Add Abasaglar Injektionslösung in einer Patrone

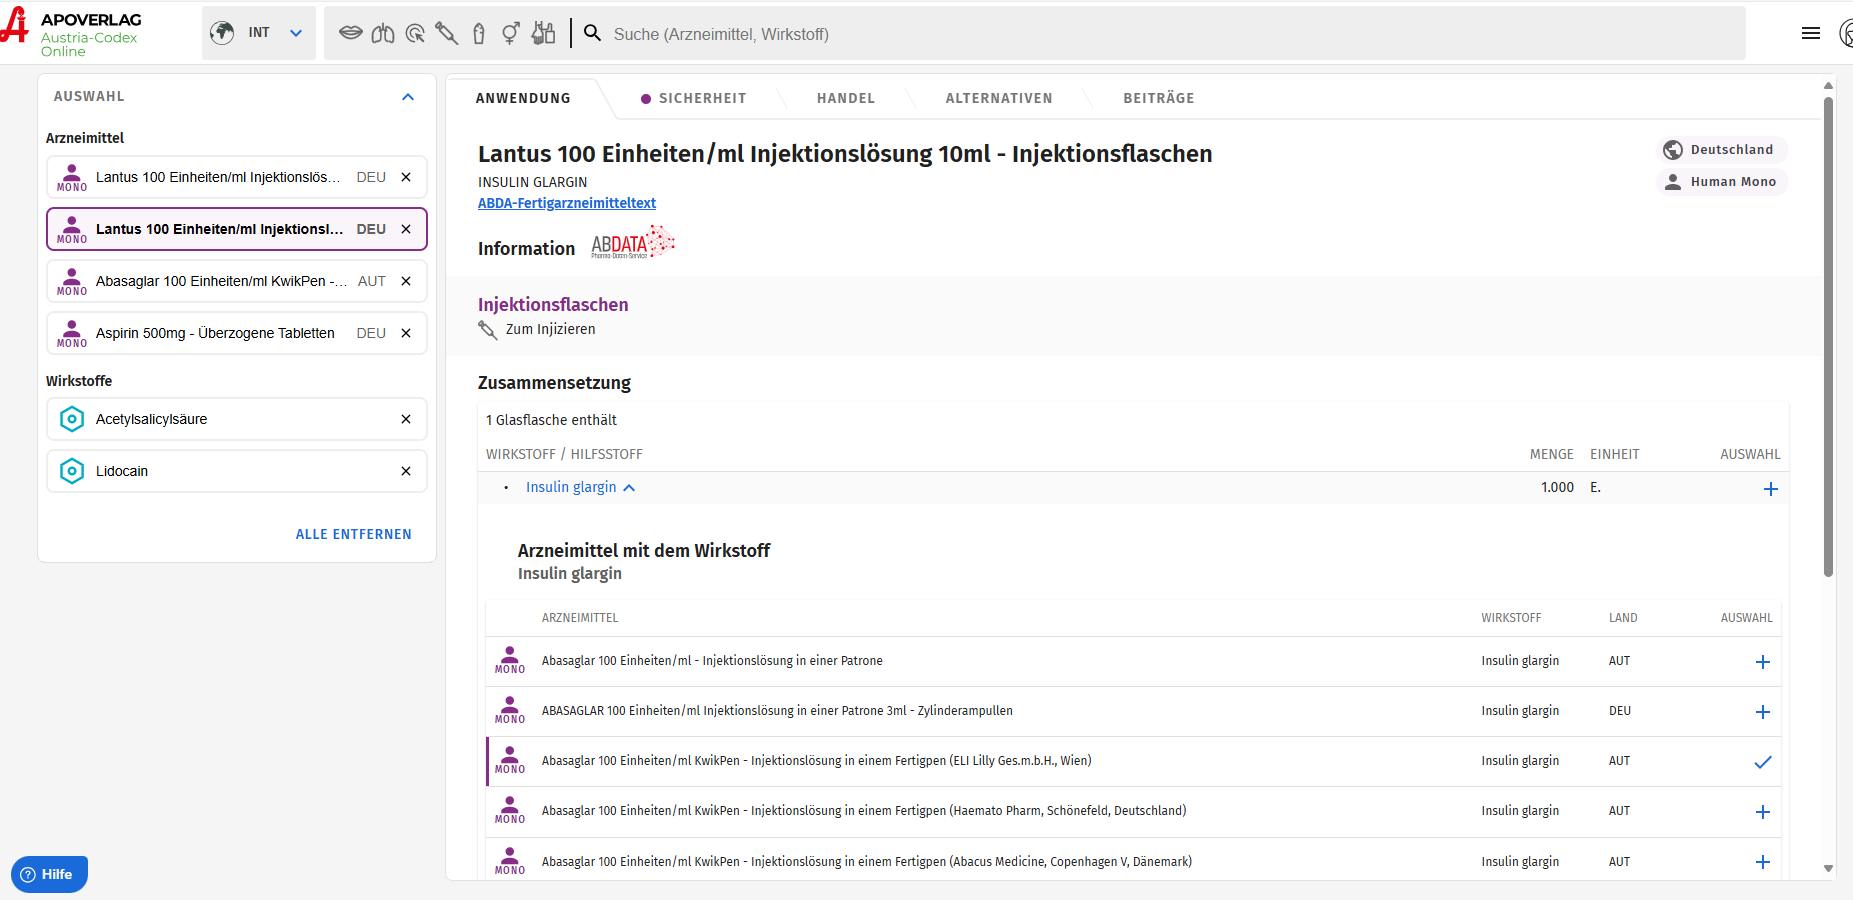pos(1762,662)
